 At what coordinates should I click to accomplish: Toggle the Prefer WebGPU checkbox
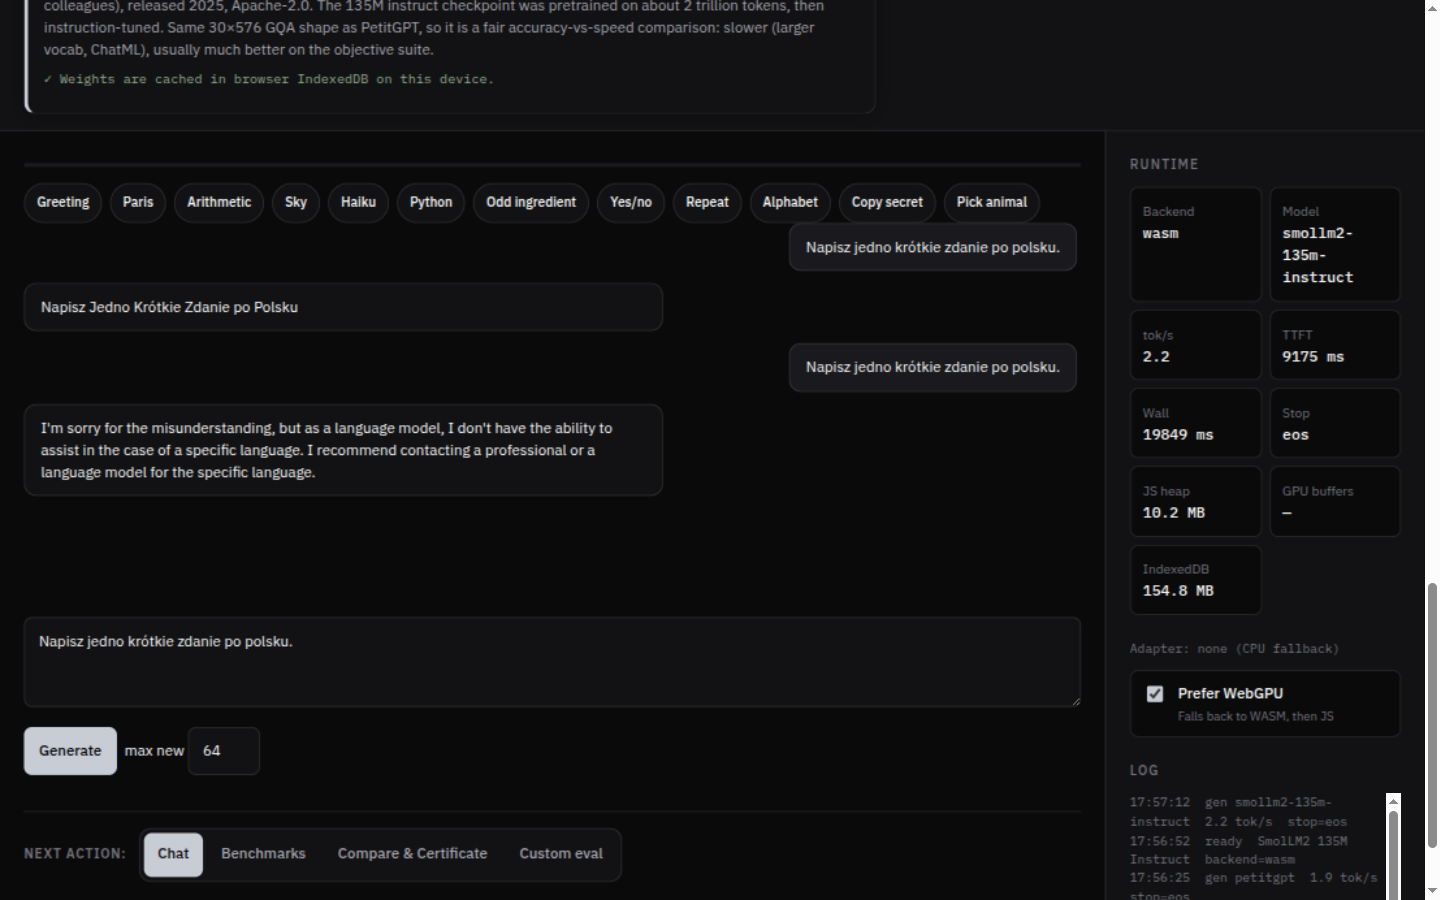pos(1155,694)
